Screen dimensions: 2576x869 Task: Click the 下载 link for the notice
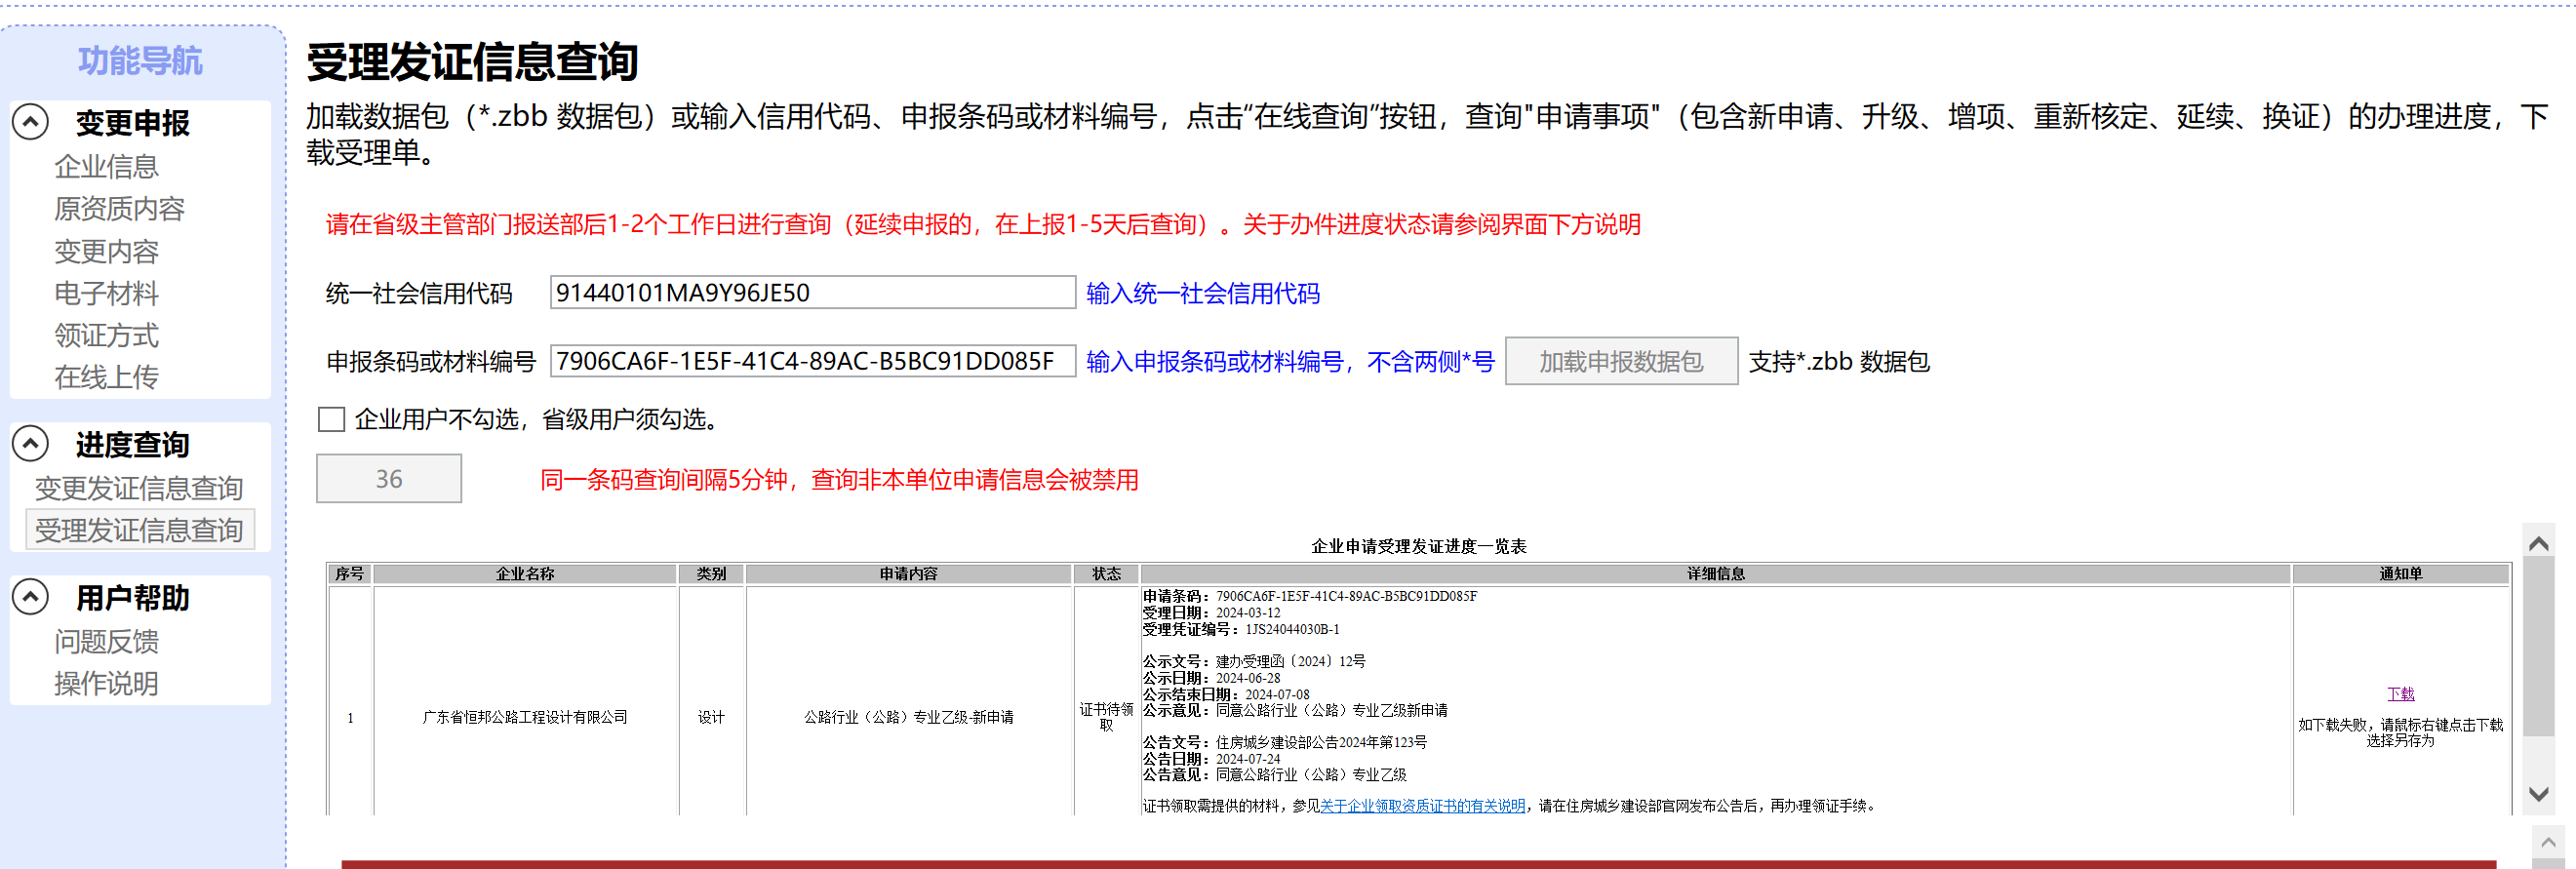pyautogui.click(x=2400, y=694)
